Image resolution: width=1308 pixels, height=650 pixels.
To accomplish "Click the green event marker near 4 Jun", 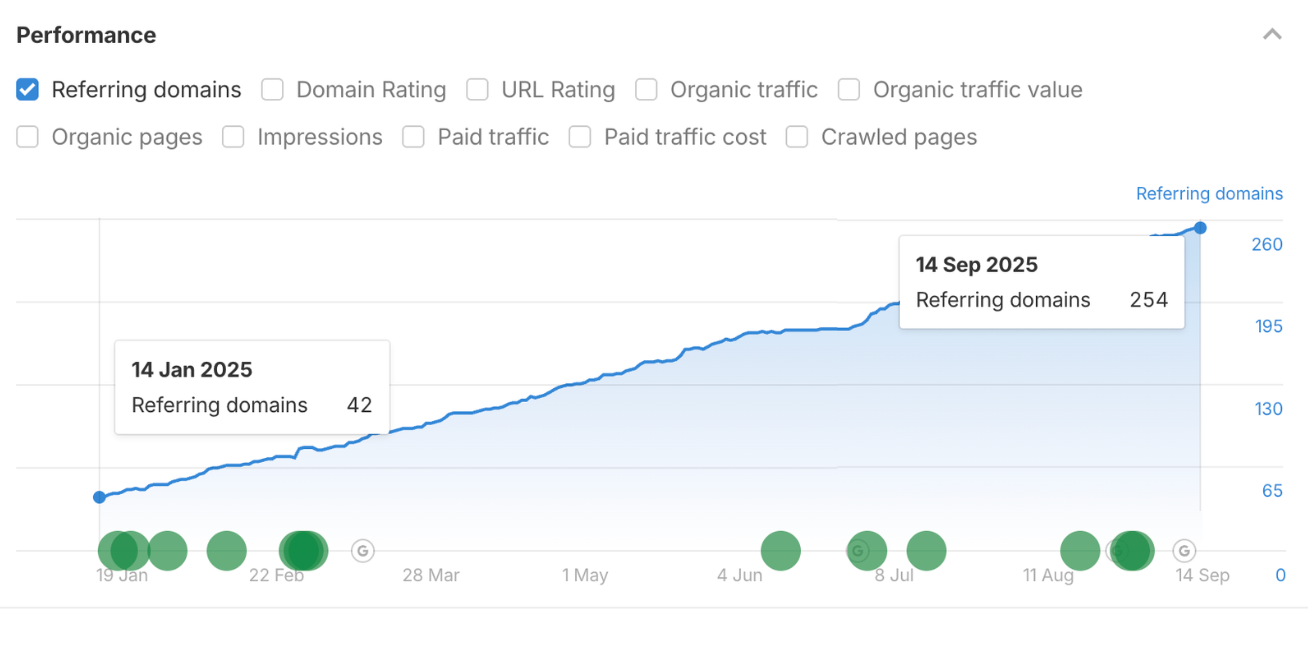I will (x=781, y=550).
